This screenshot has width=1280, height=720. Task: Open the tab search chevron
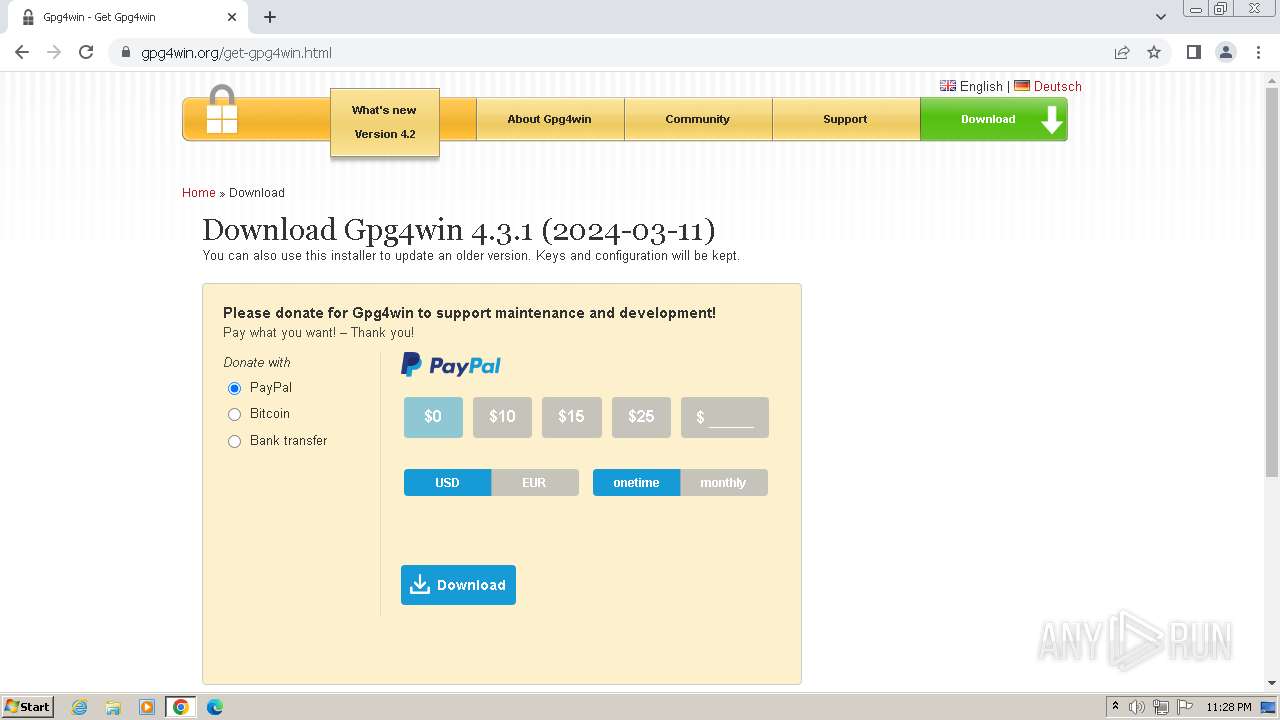1161,17
